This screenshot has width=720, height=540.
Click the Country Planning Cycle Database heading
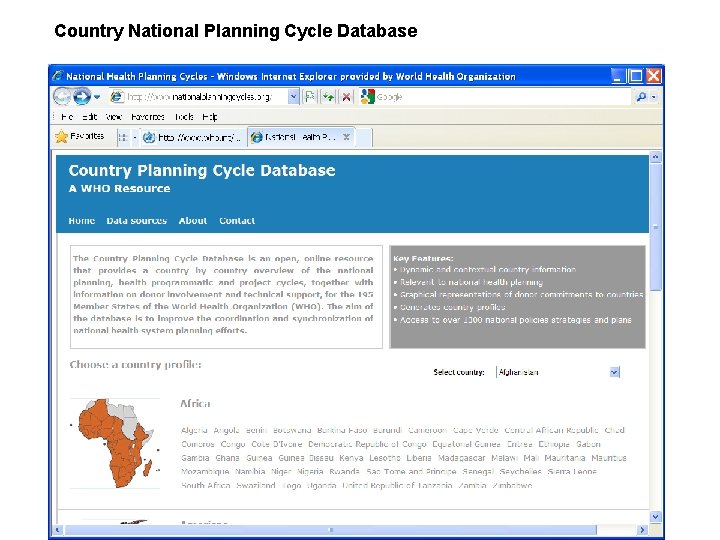[x=202, y=170]
